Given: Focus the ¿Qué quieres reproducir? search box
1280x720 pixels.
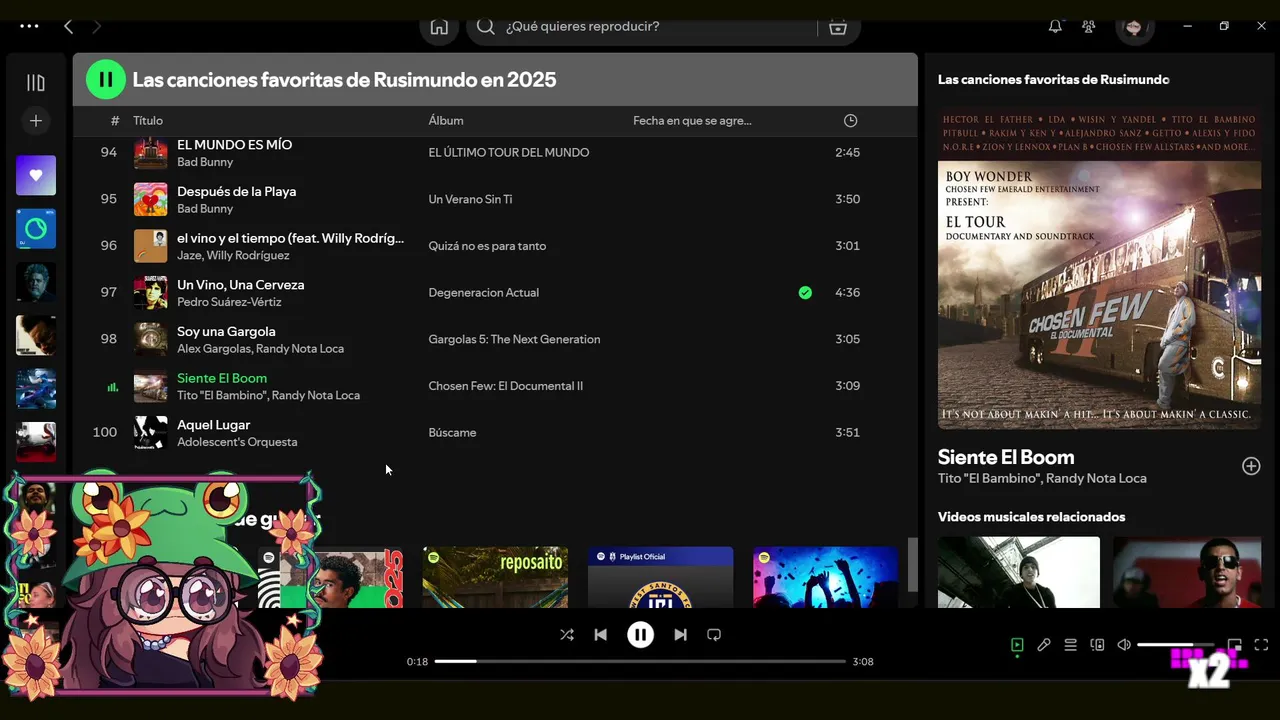Looking at the screenshot, I should [x=642, y=27].
